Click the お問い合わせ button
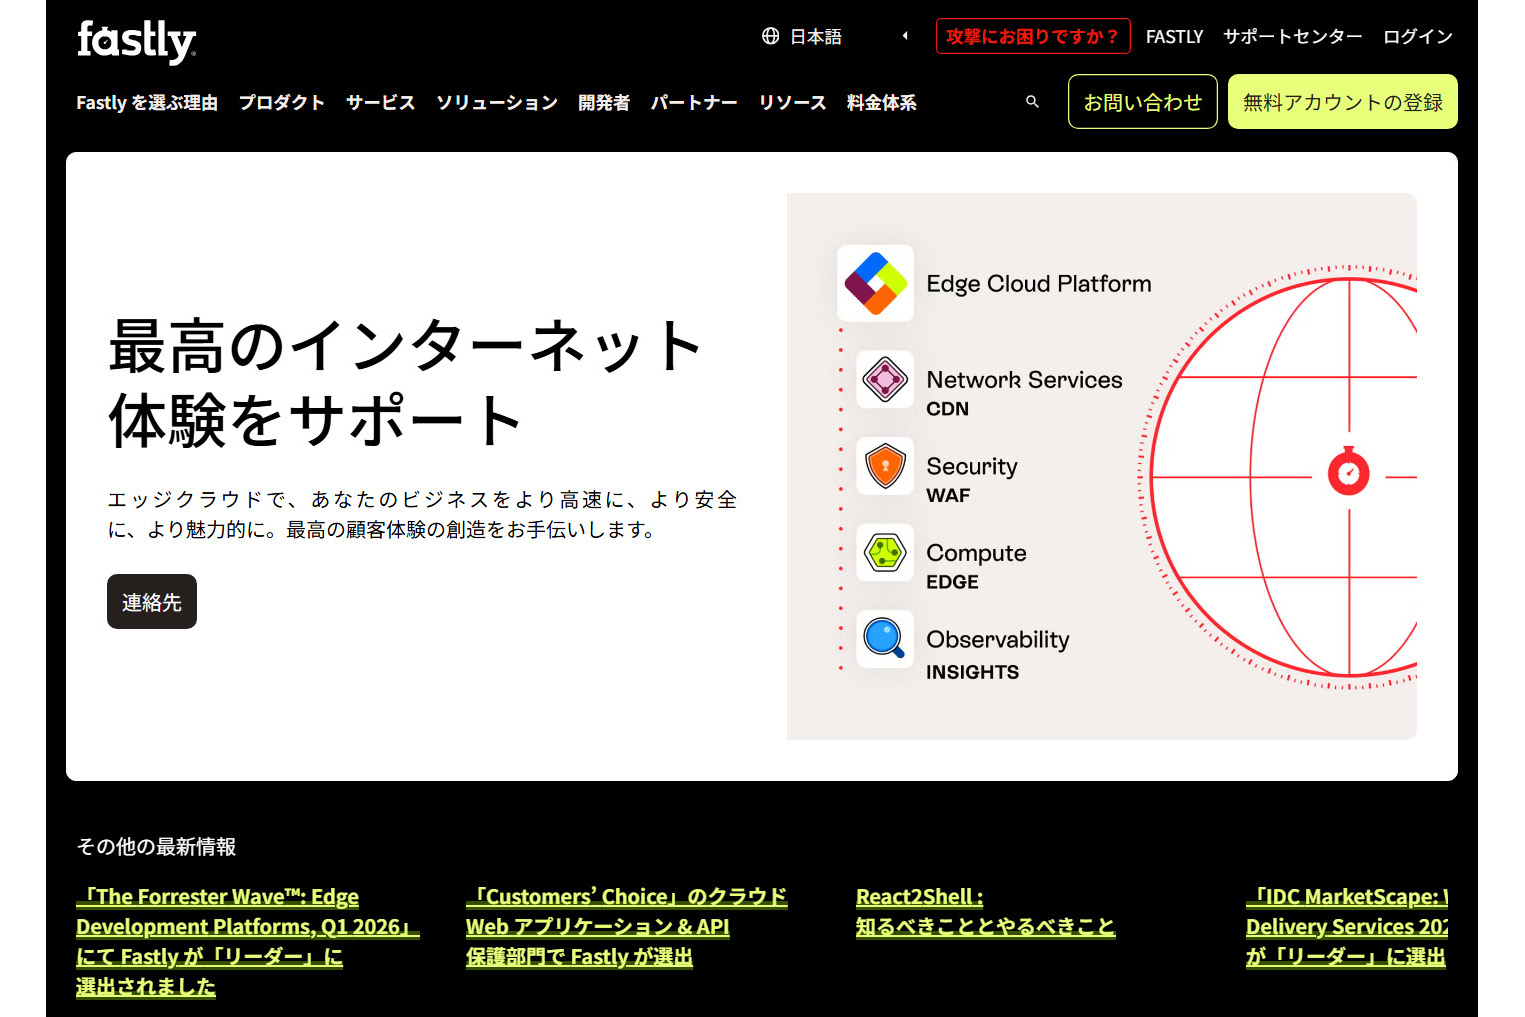This screenshot has height=1017, width=1525. [1143, 102]
